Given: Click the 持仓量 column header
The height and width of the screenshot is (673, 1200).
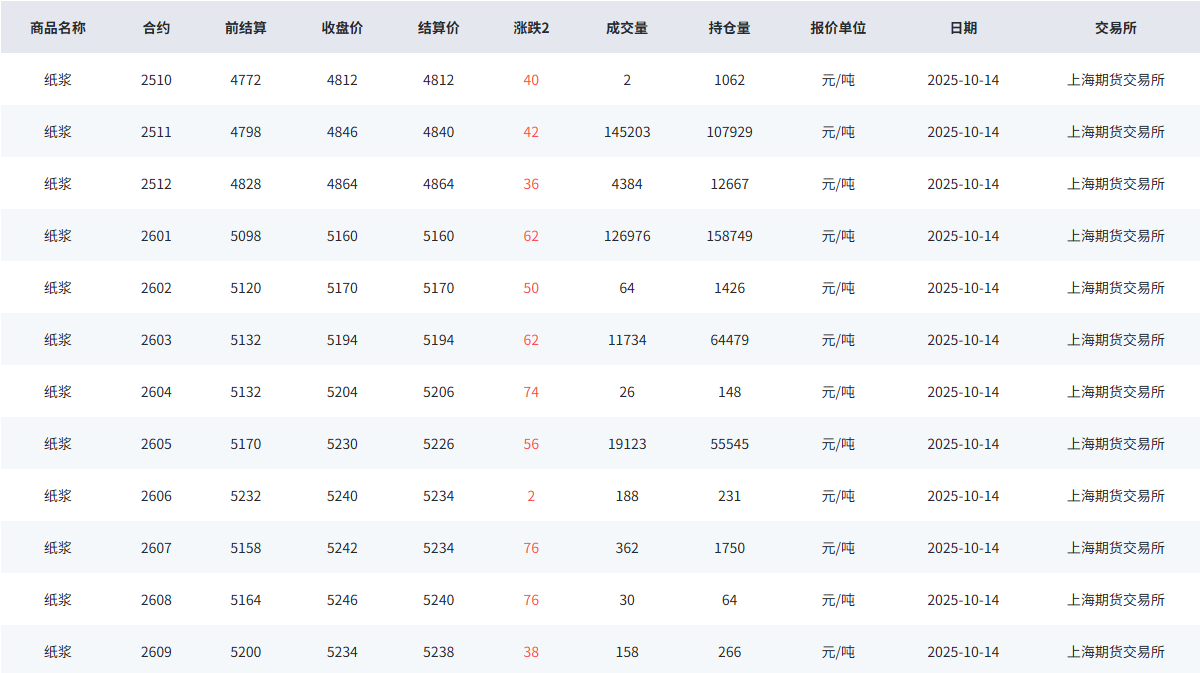Looking at the screenshot, I should coord(729,28).
